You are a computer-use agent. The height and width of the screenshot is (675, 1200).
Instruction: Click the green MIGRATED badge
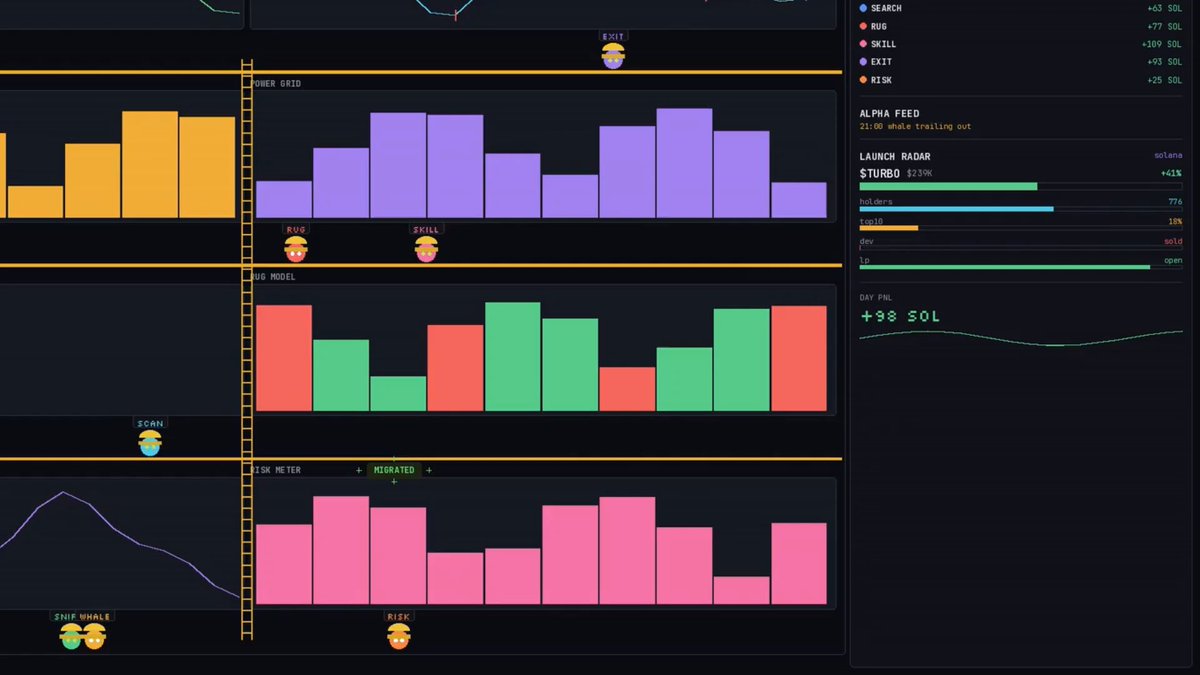(394, 470)
